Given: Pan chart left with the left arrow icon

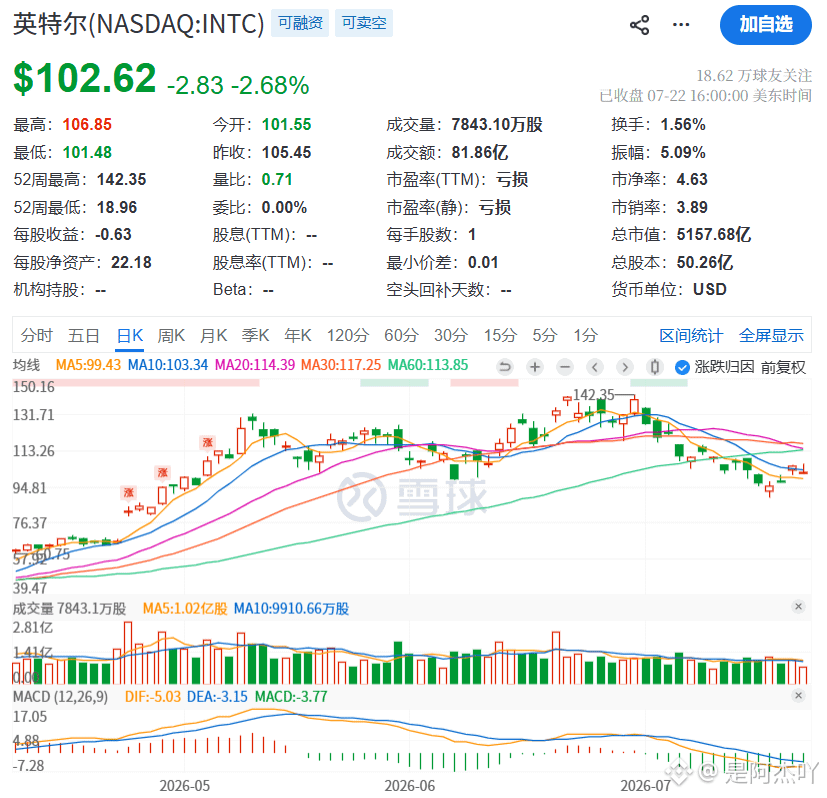Looking at the screenshot, I should coord(595,367).
